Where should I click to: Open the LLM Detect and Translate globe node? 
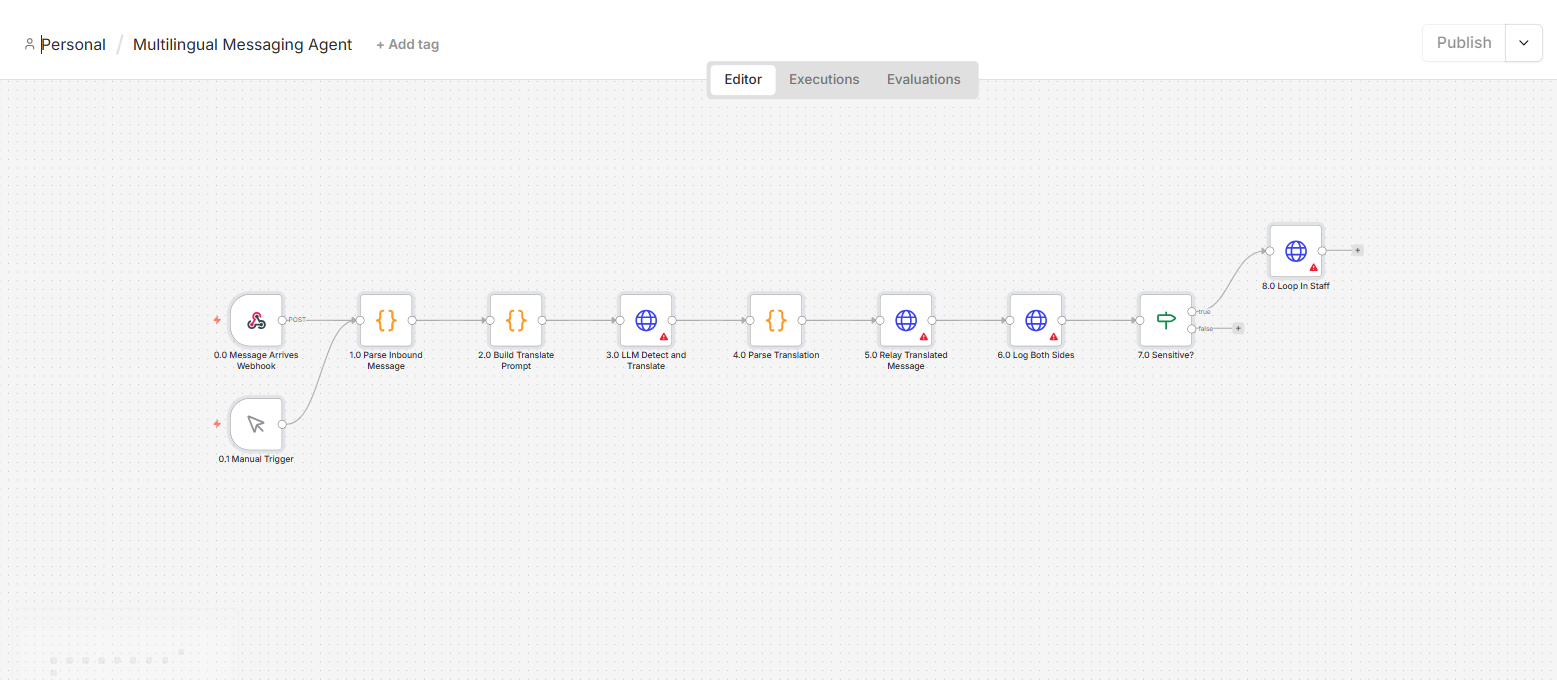646,320
